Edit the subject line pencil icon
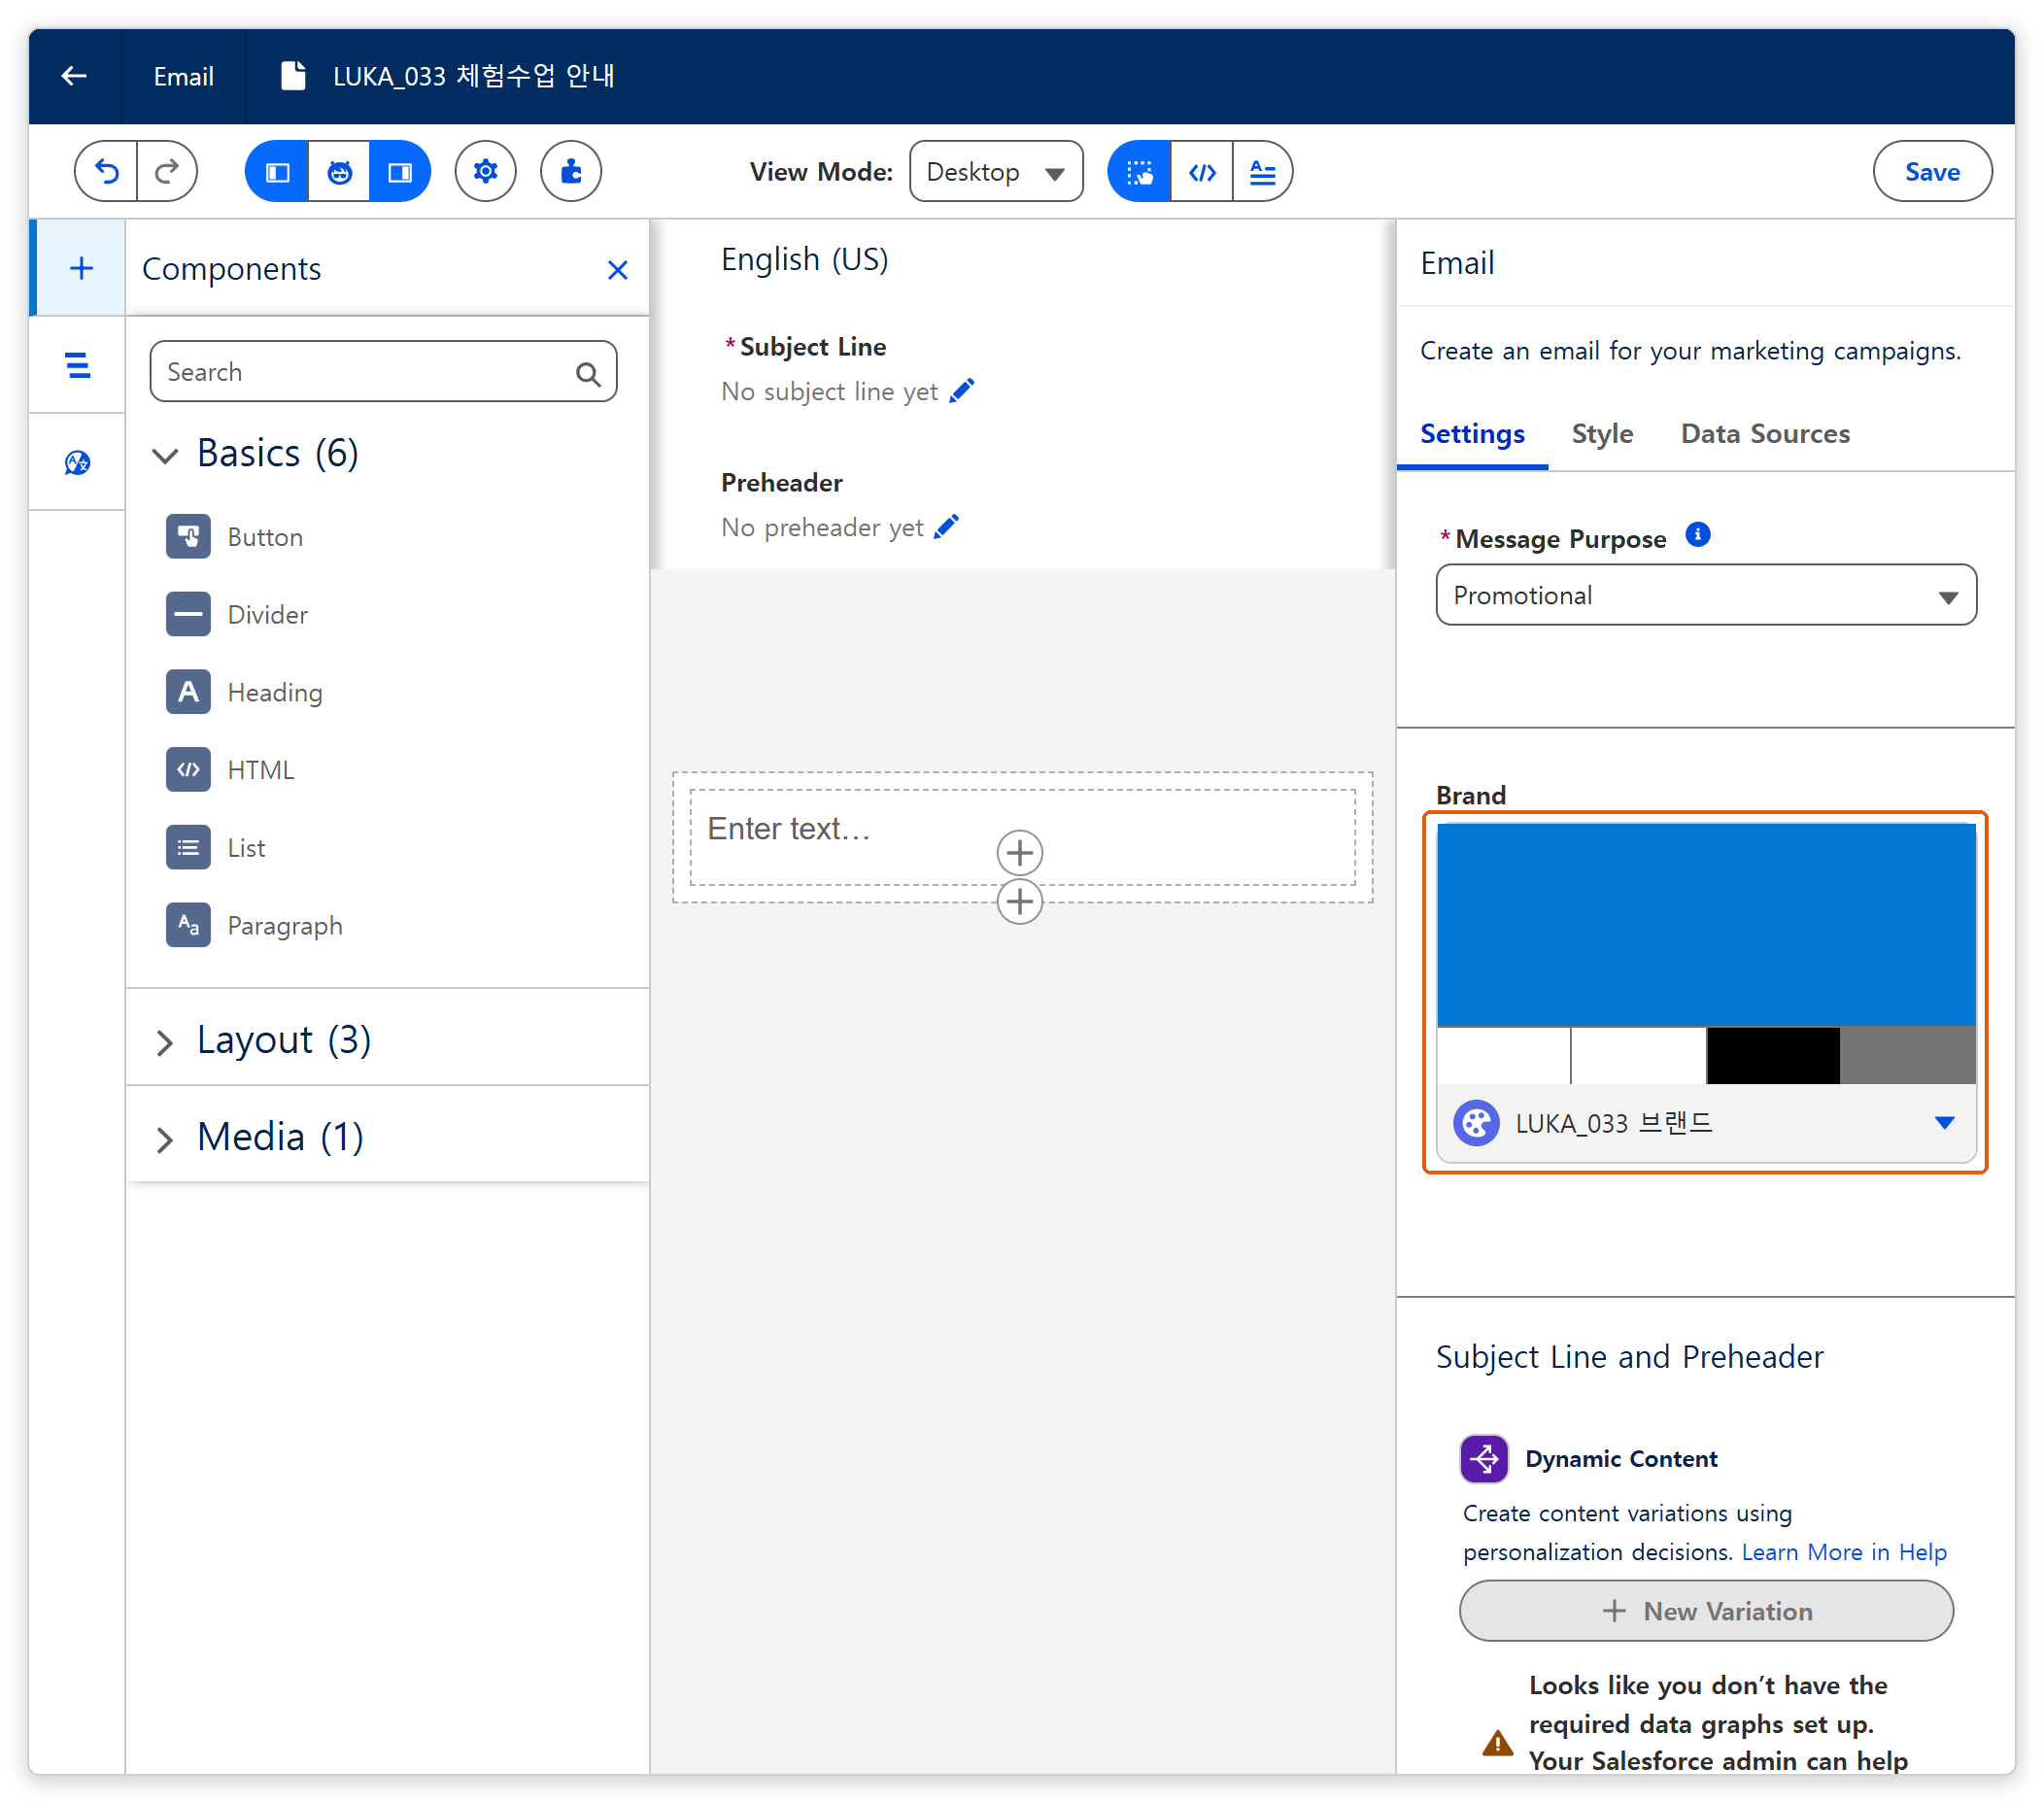 (x=962, y=391)
